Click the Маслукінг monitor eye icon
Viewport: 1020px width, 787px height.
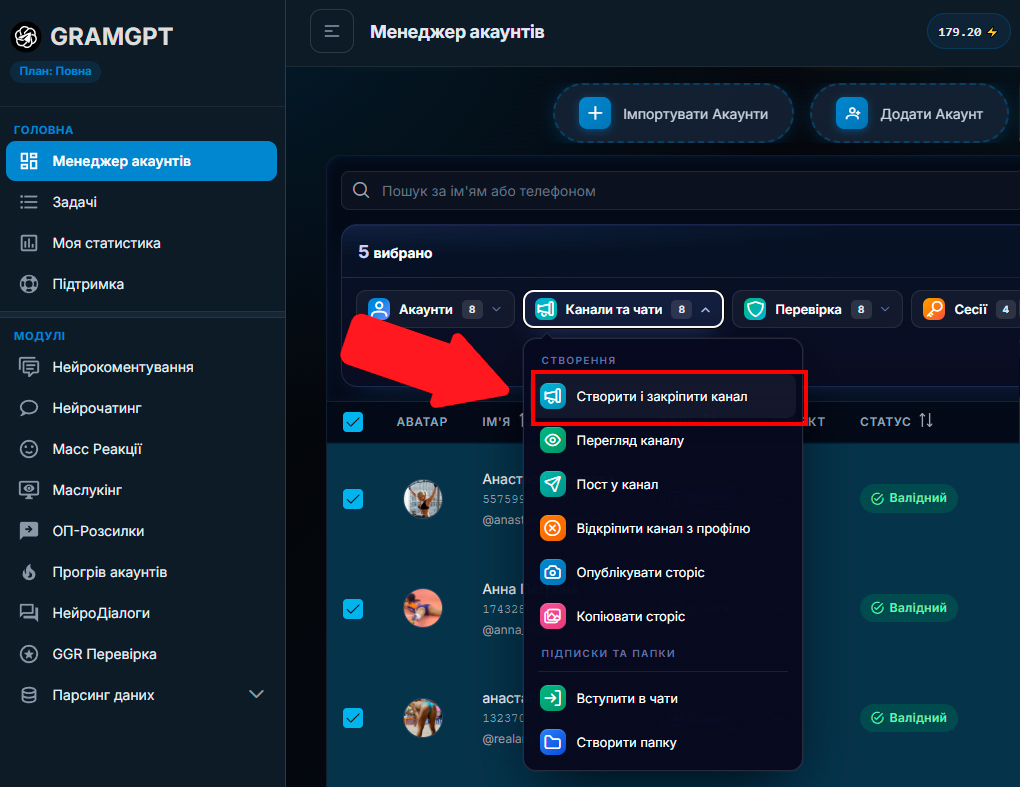tap(29, 490)
